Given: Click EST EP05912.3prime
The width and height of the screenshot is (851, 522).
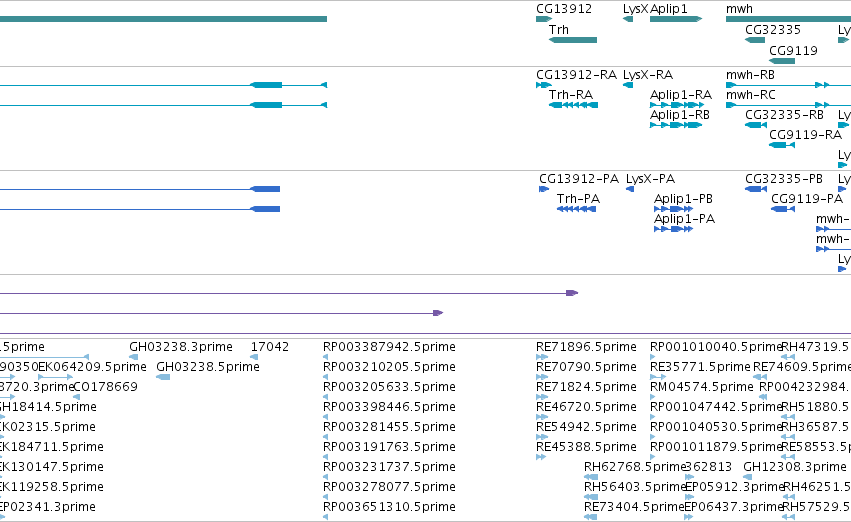Looking at the screenshot, I should pyautogui.click(x=734, y=487).
